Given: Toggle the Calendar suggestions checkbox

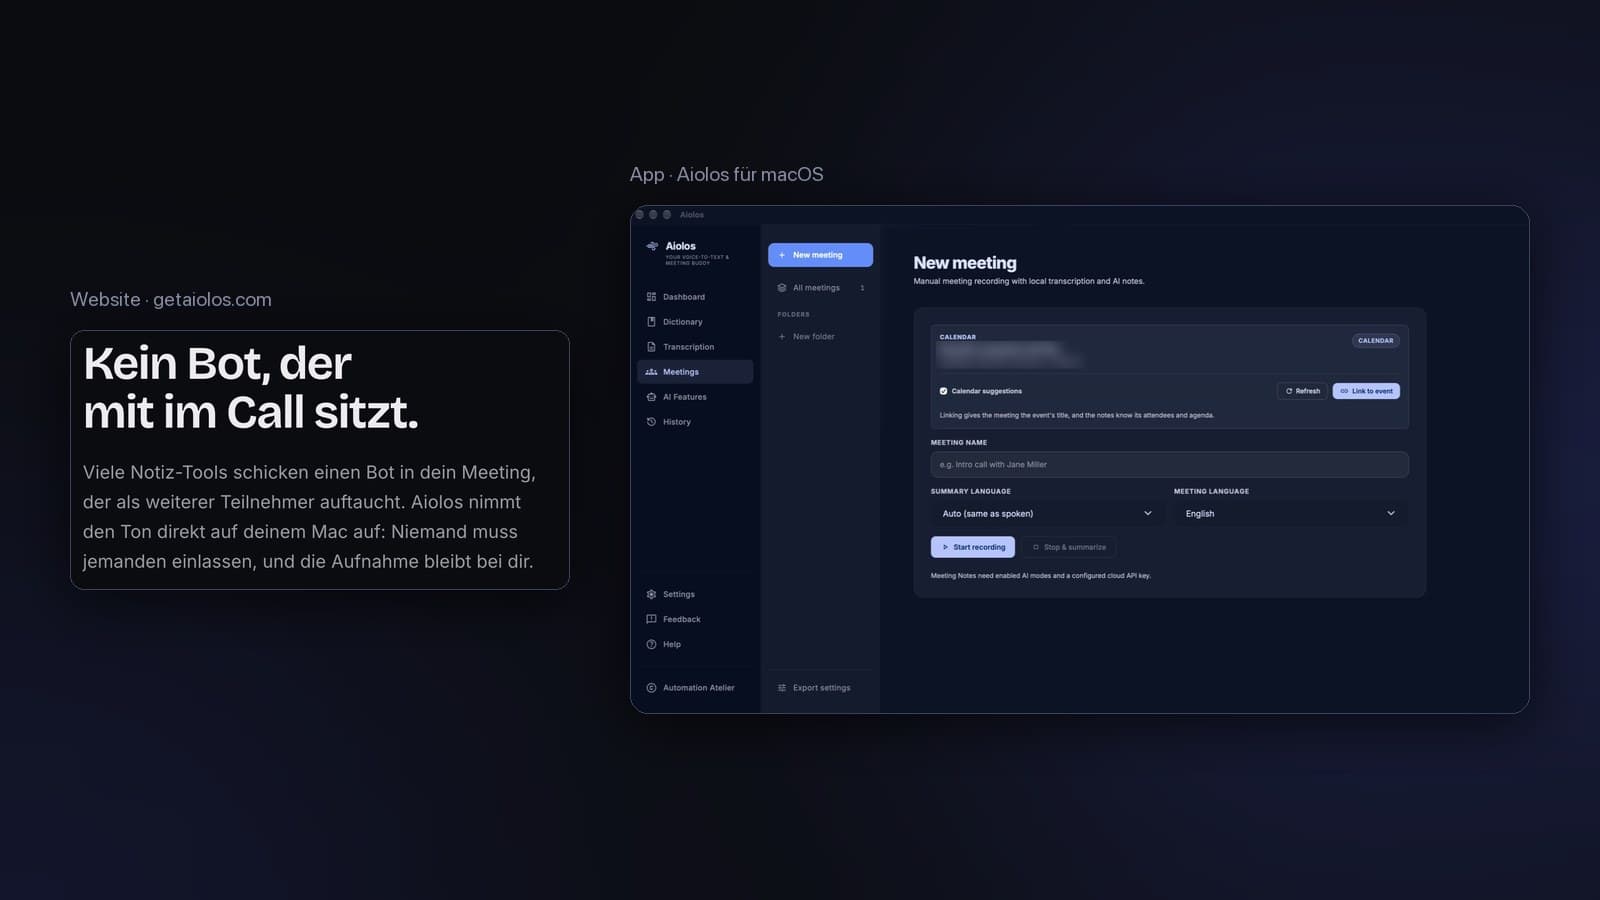Looking at the screenshot, I should pyautogui.click(x=943, y=391).
